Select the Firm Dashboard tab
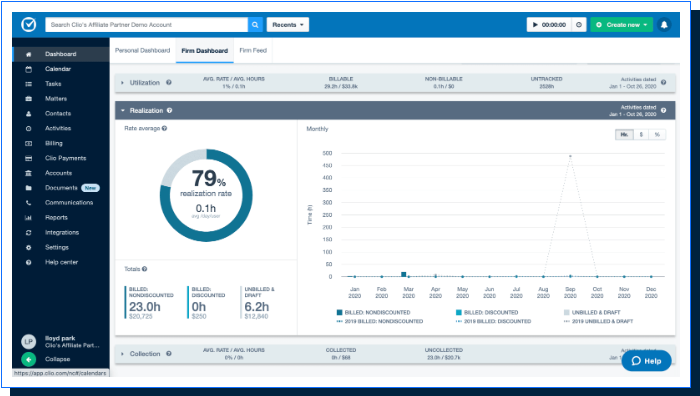The height and width of the screenshot is (396, 700). [204, 51]
